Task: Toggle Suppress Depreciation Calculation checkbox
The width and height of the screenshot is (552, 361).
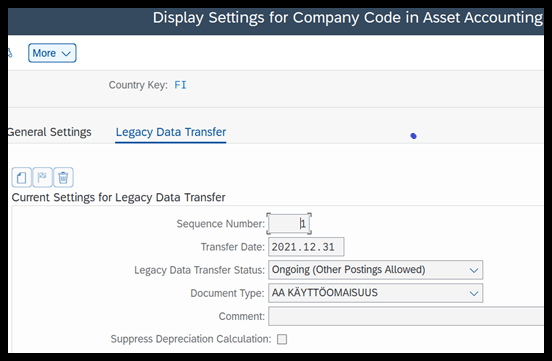Action: (282, 339)
